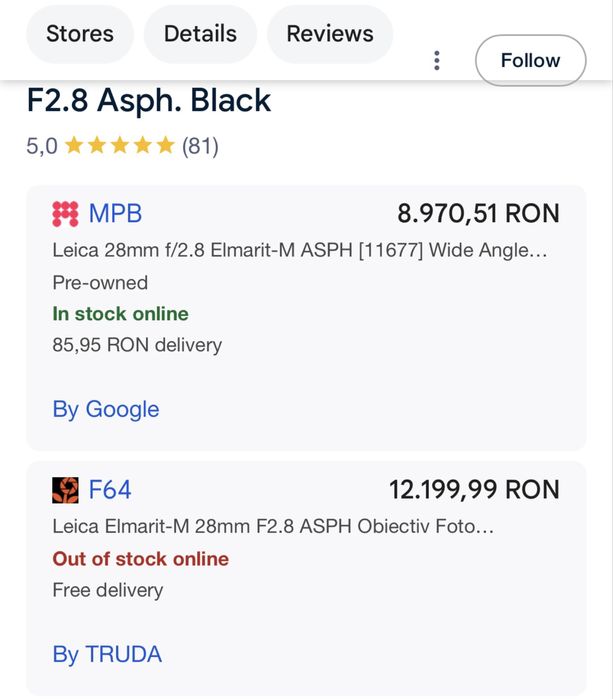The height and width of the screenshot is (699, 613).
Task: Switch to the Details tab
Action: (200, 33)
